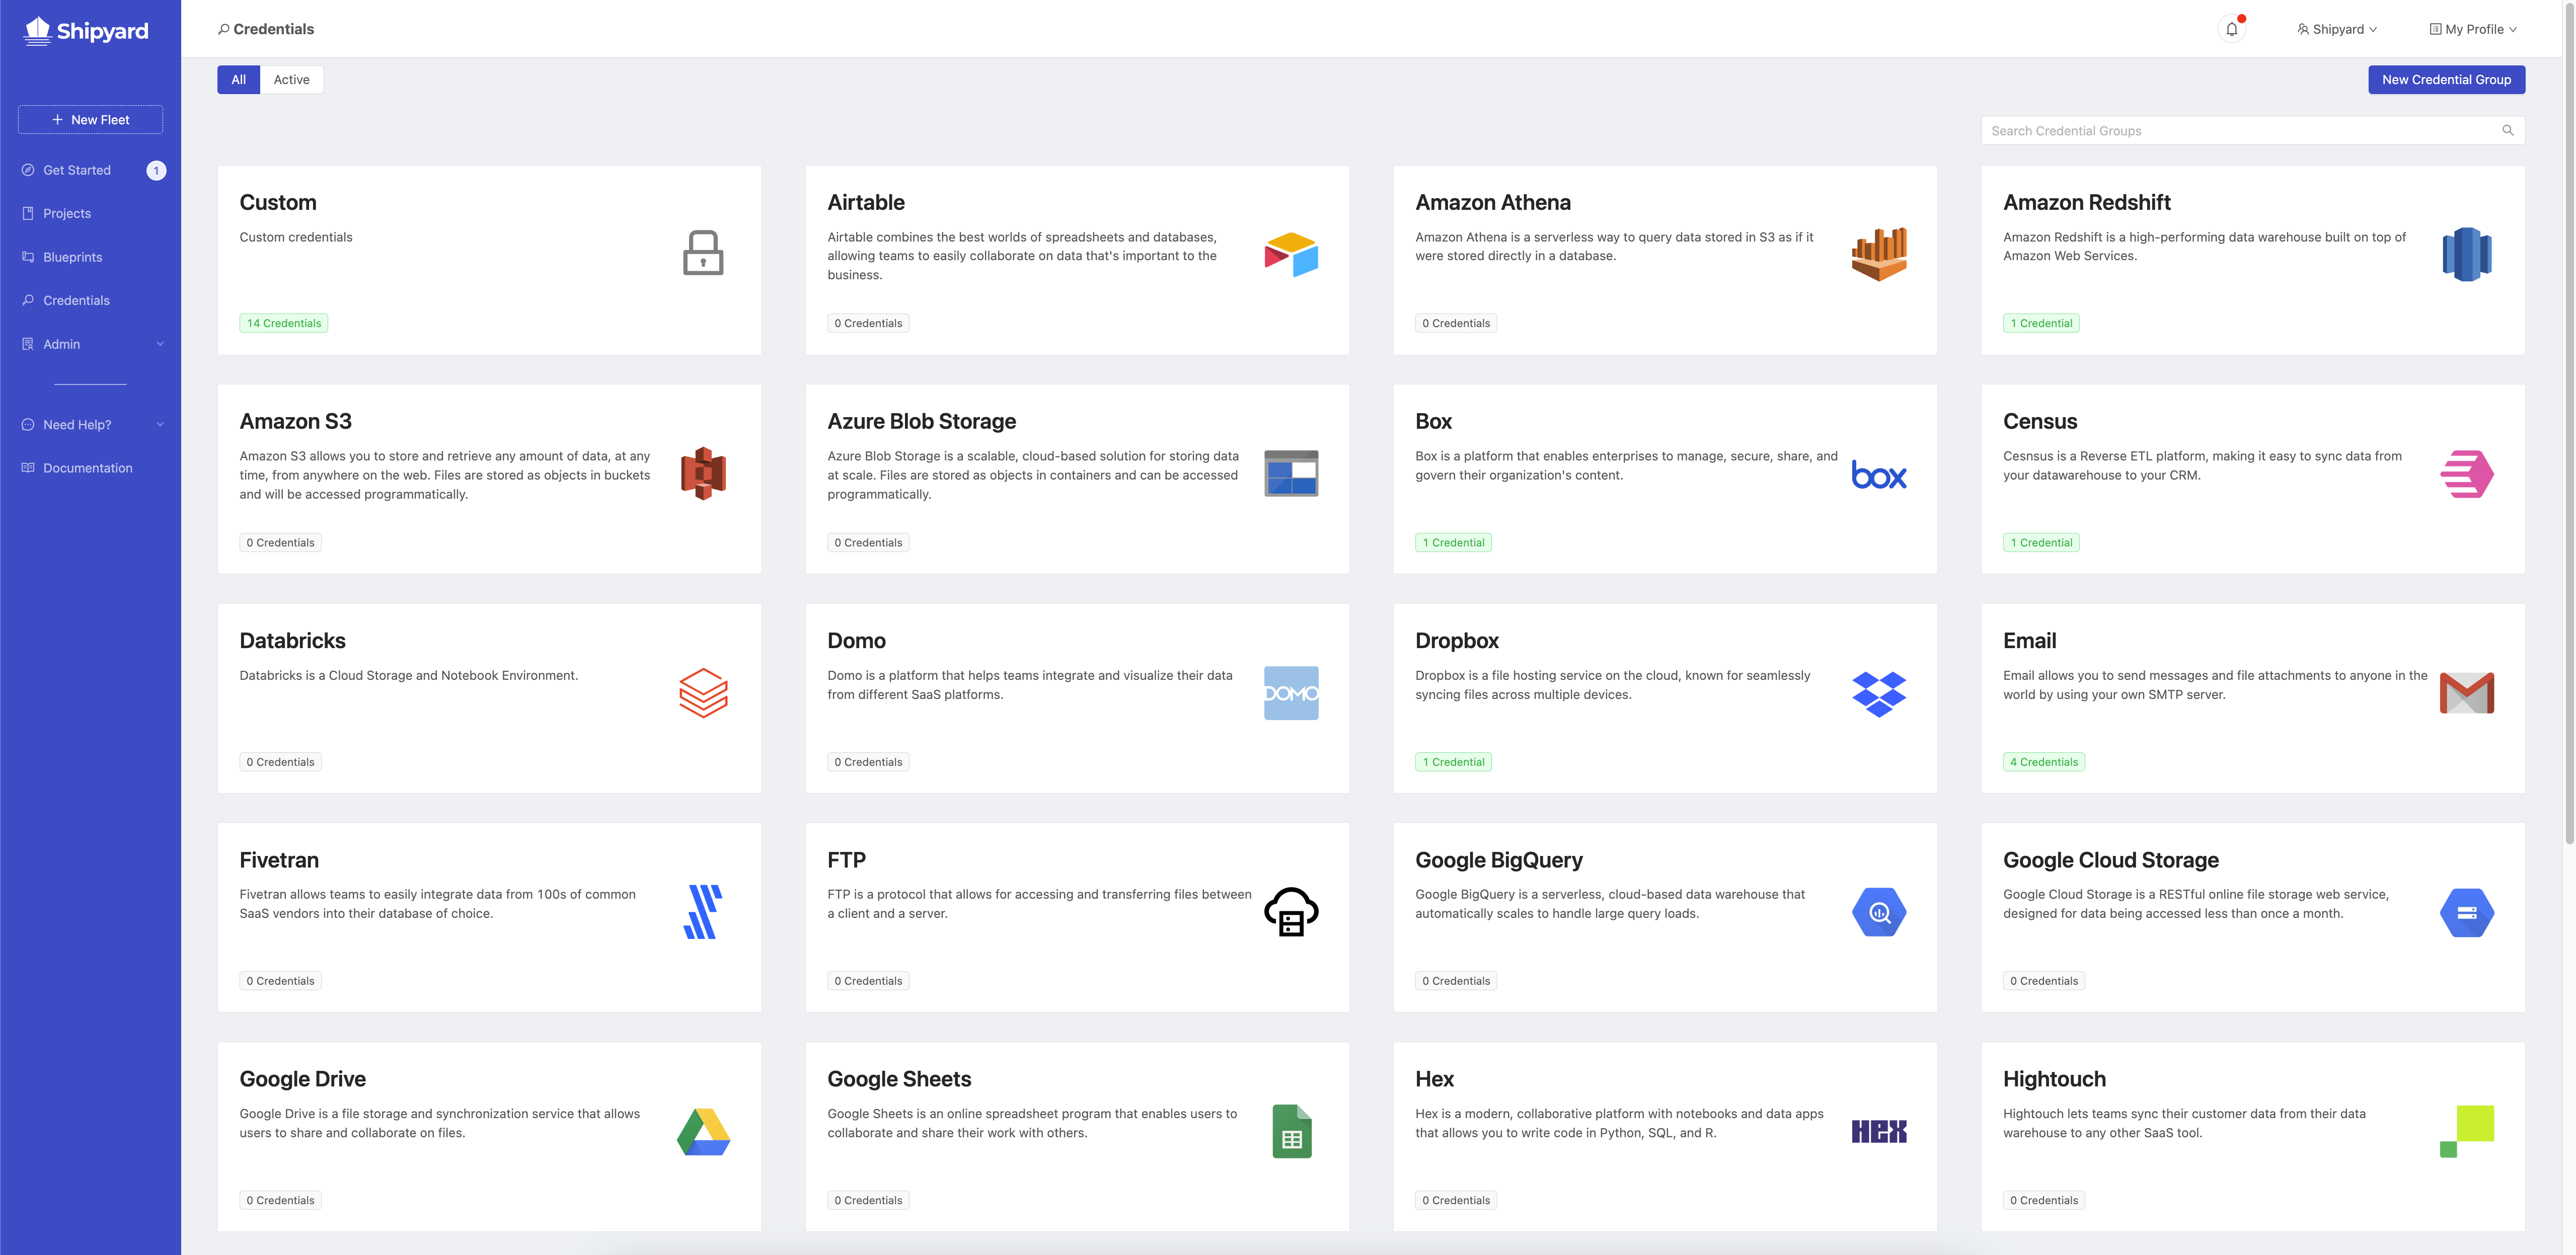Click the FTP cloud server icon

[x=1291, y=912]
